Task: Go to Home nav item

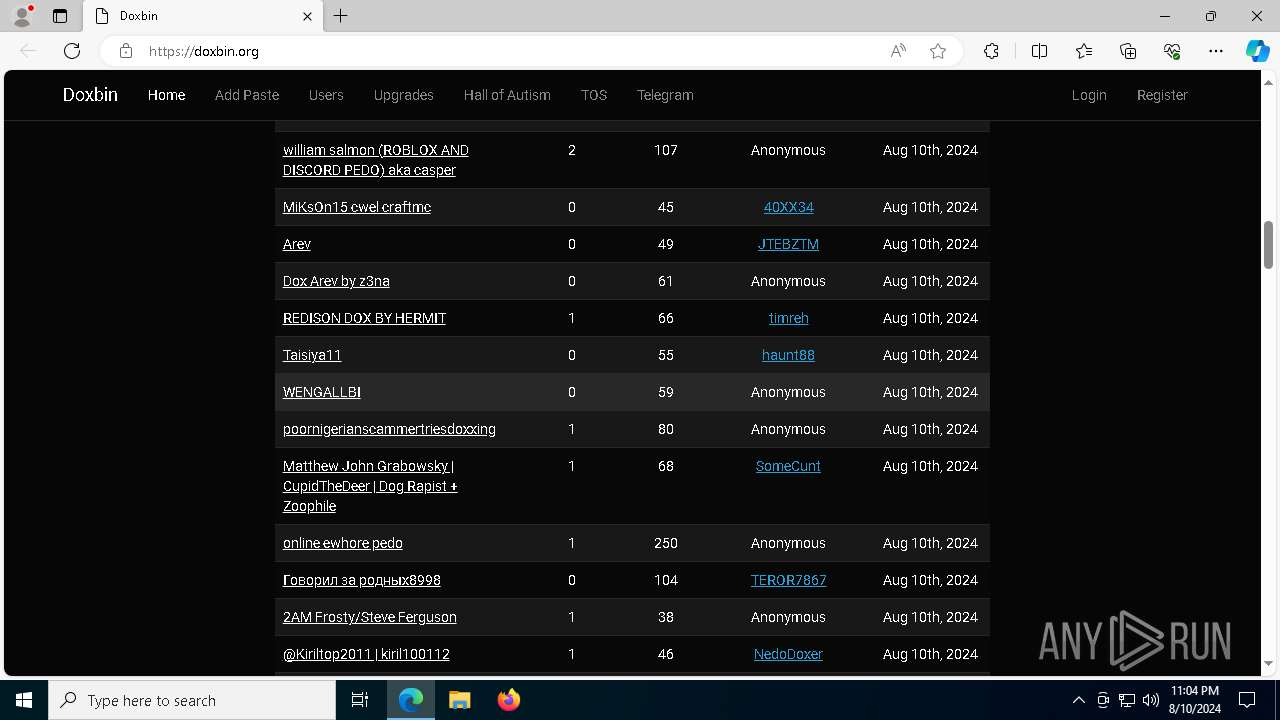Action: click(166, 95)
